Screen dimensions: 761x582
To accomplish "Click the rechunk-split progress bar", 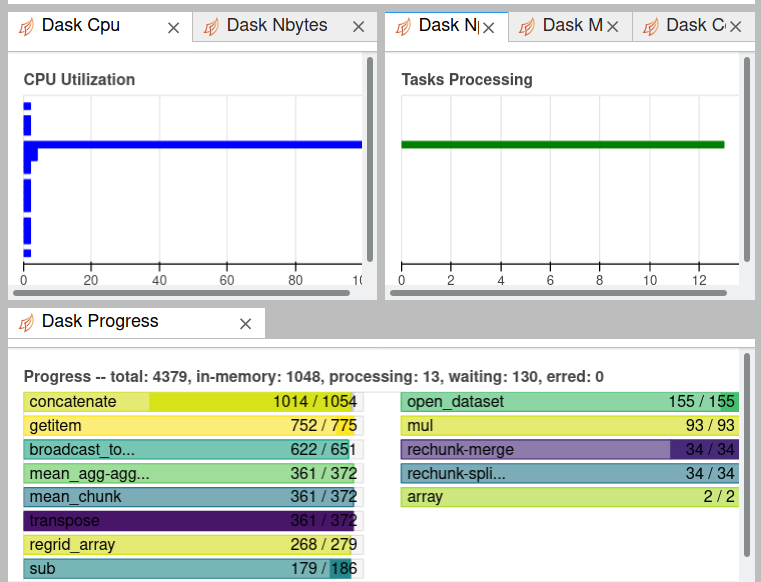I will (570, 473).
